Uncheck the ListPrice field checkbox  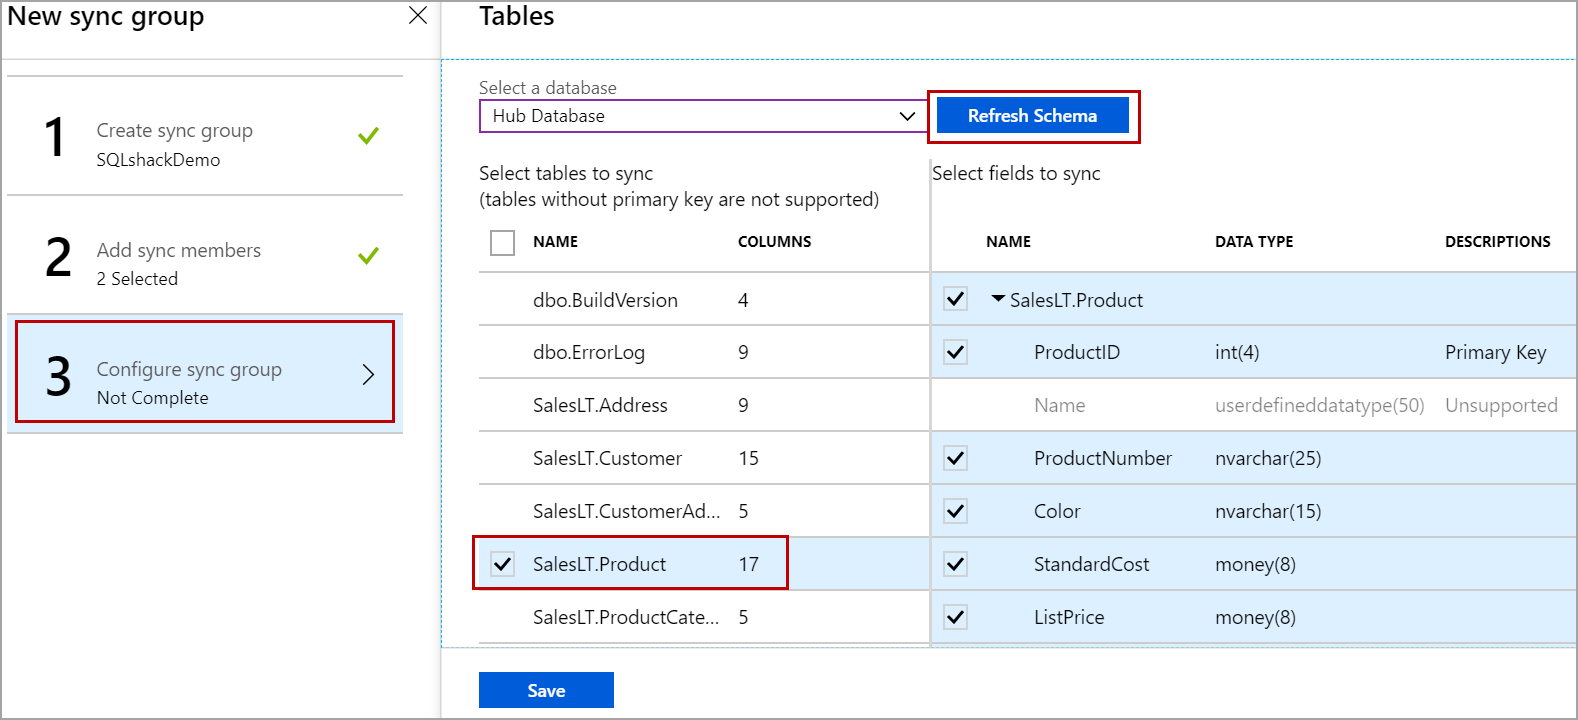pos(956,617)
